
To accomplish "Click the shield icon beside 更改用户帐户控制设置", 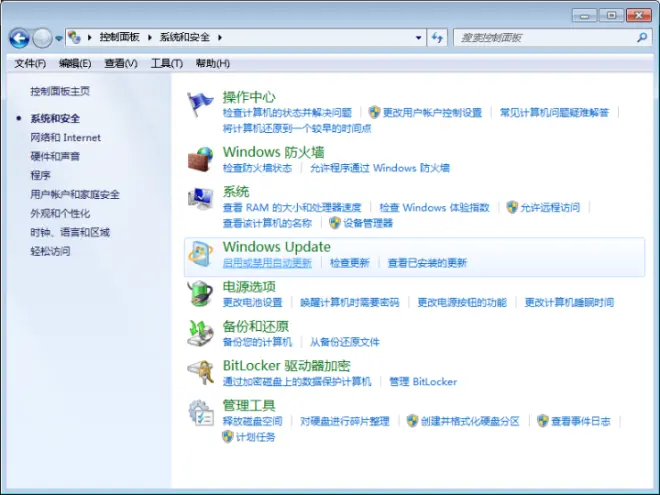I will [x=374, y=112].
